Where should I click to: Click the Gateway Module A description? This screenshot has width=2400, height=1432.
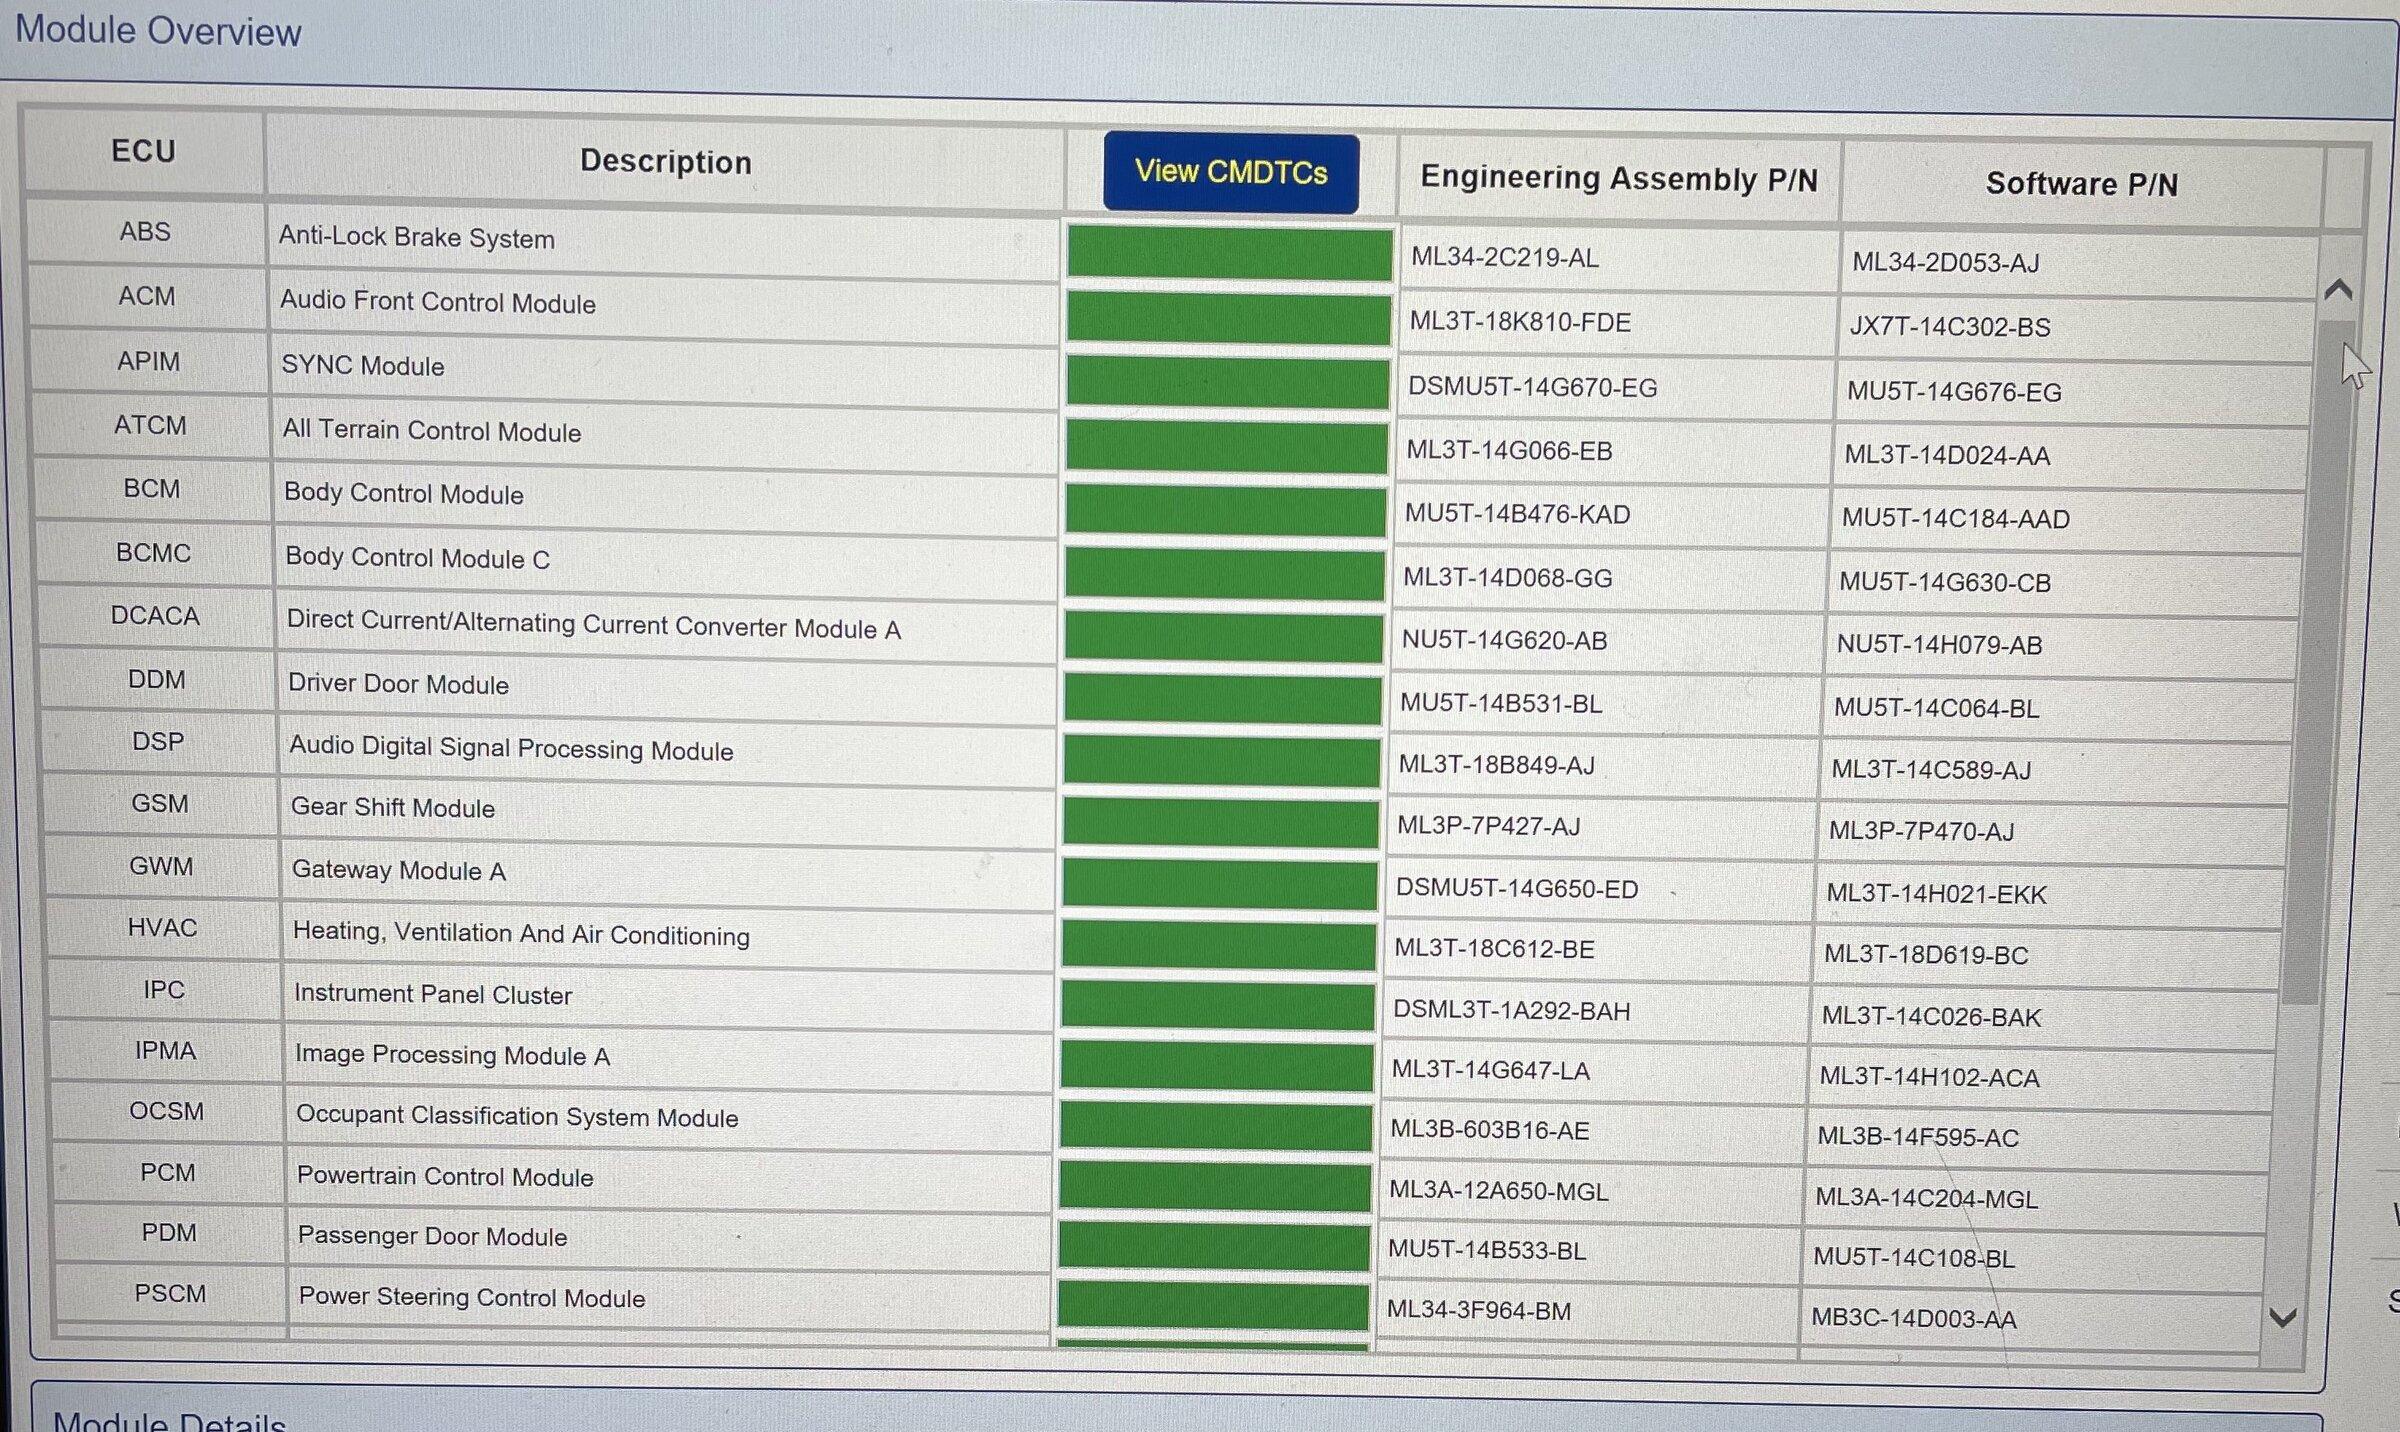click(399, 871)
